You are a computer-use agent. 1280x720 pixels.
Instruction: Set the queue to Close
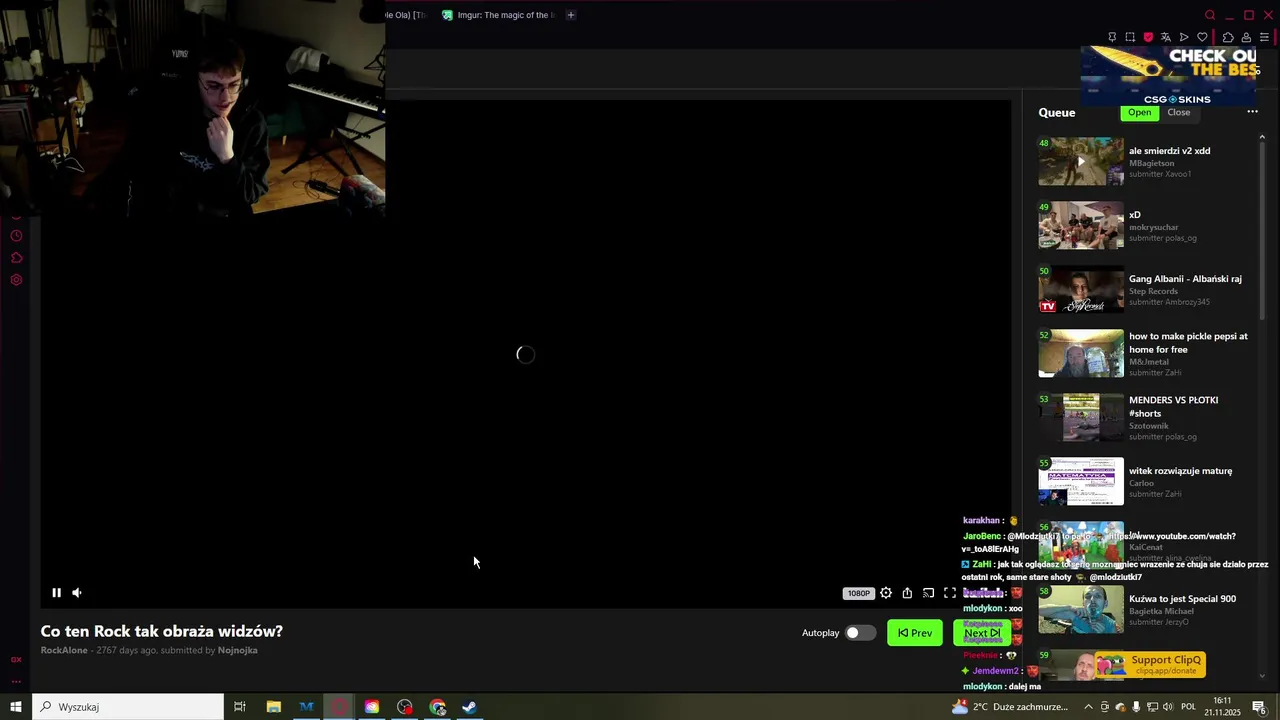[1179, 112]
